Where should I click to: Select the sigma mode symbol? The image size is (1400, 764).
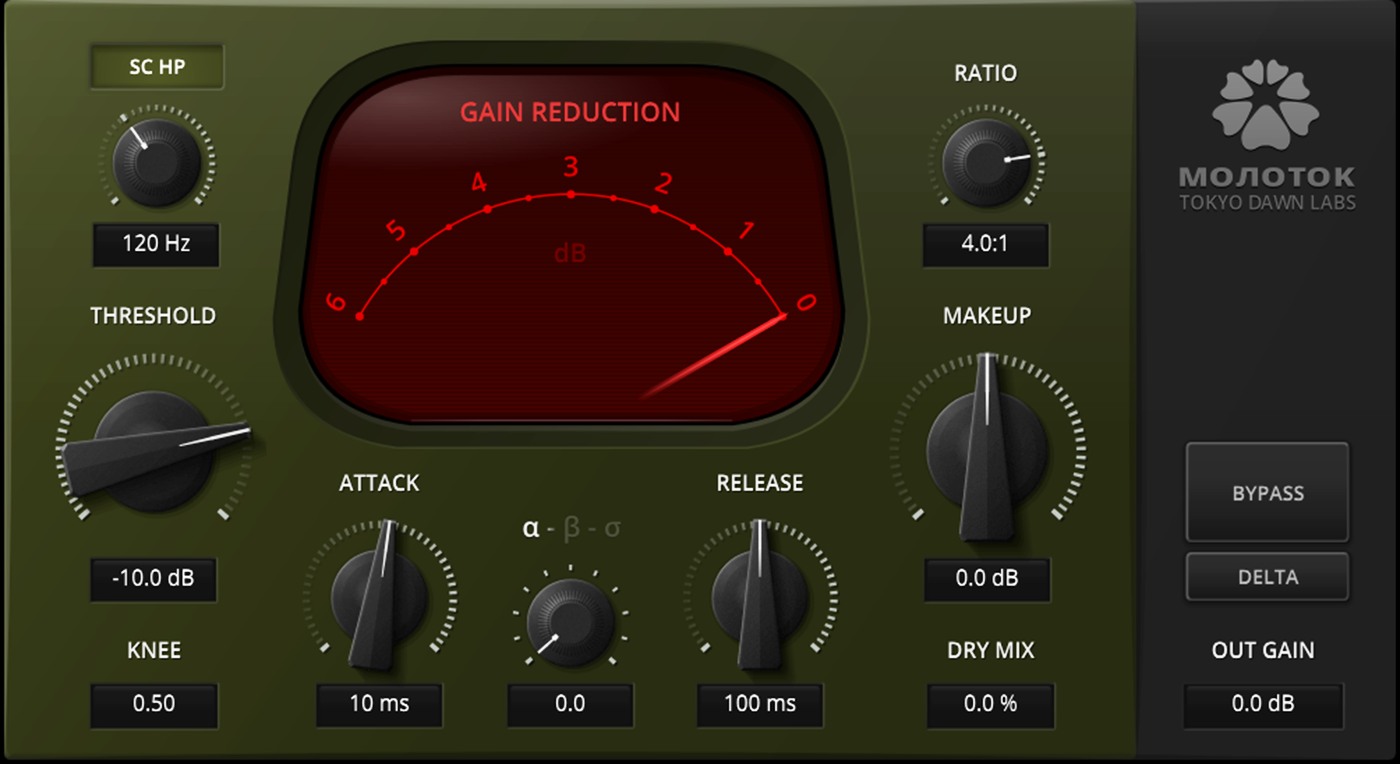[611, 528]
